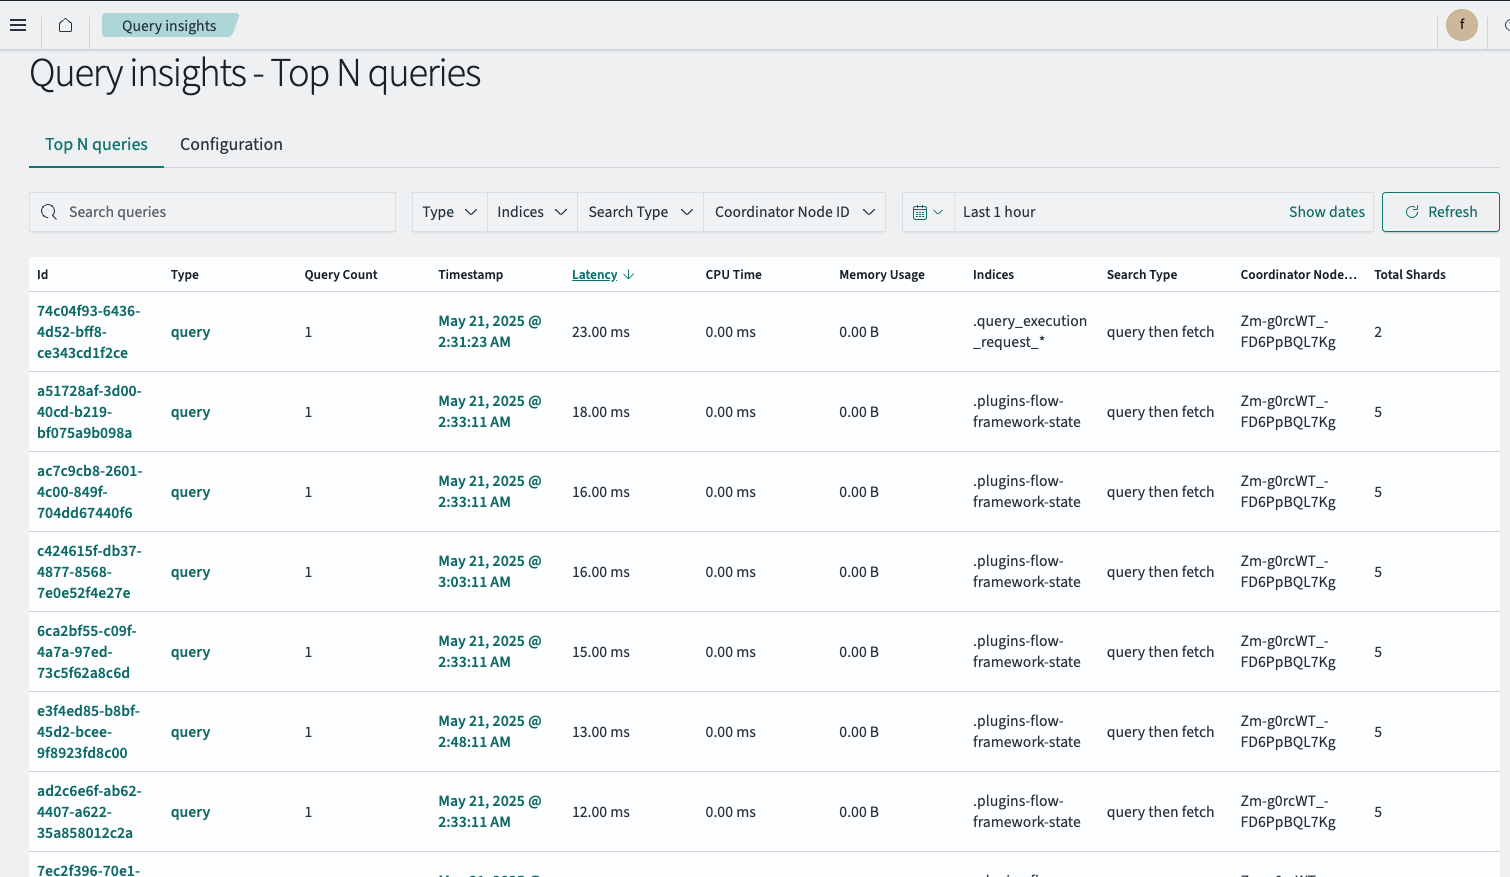
Task: Open the Query insights breadcrumb
Action: [x=169, y=25]
